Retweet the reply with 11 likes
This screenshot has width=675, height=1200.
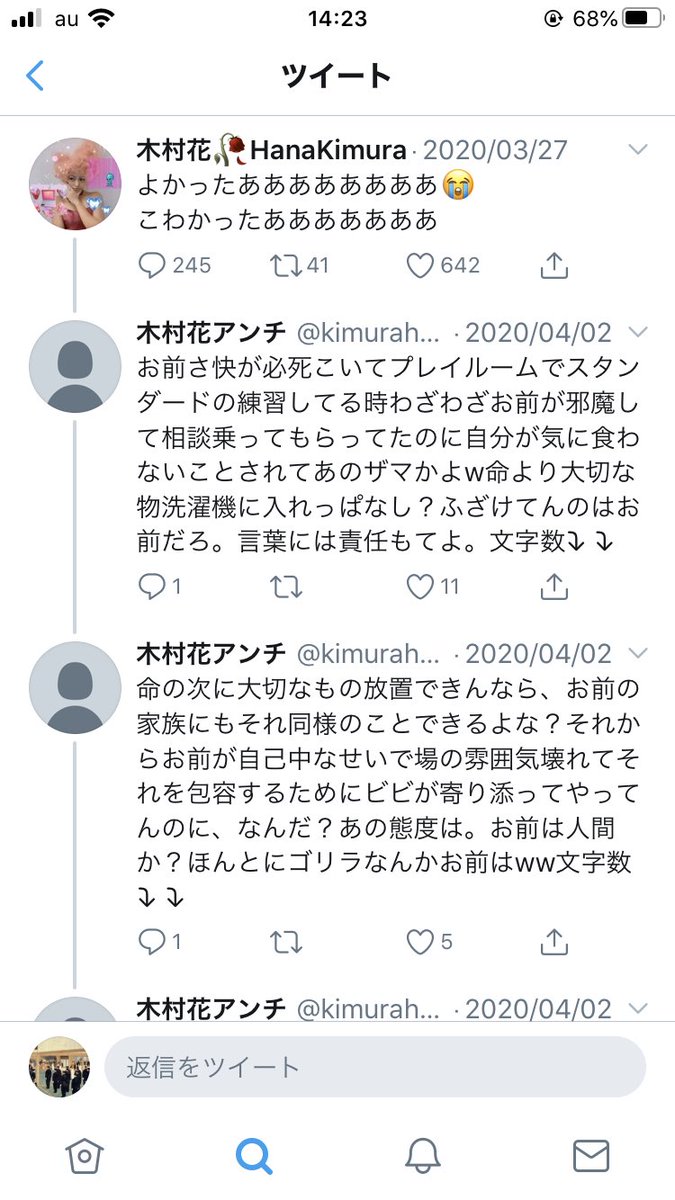point(285,587)
